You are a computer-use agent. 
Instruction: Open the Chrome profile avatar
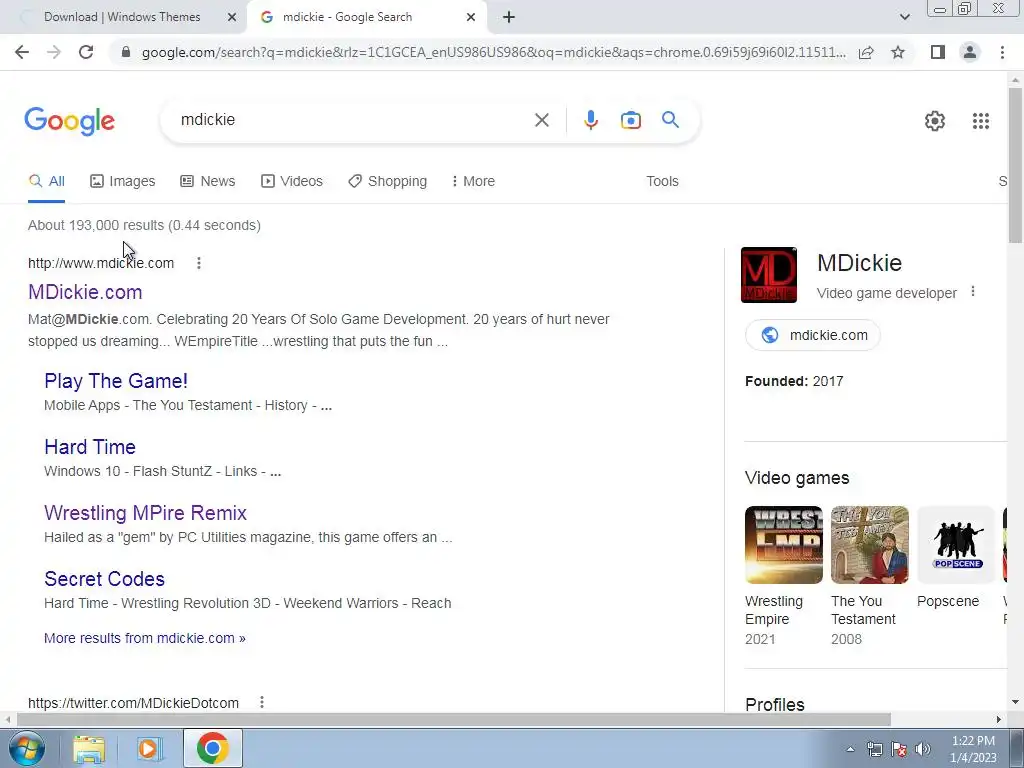[x=970, y=52]
